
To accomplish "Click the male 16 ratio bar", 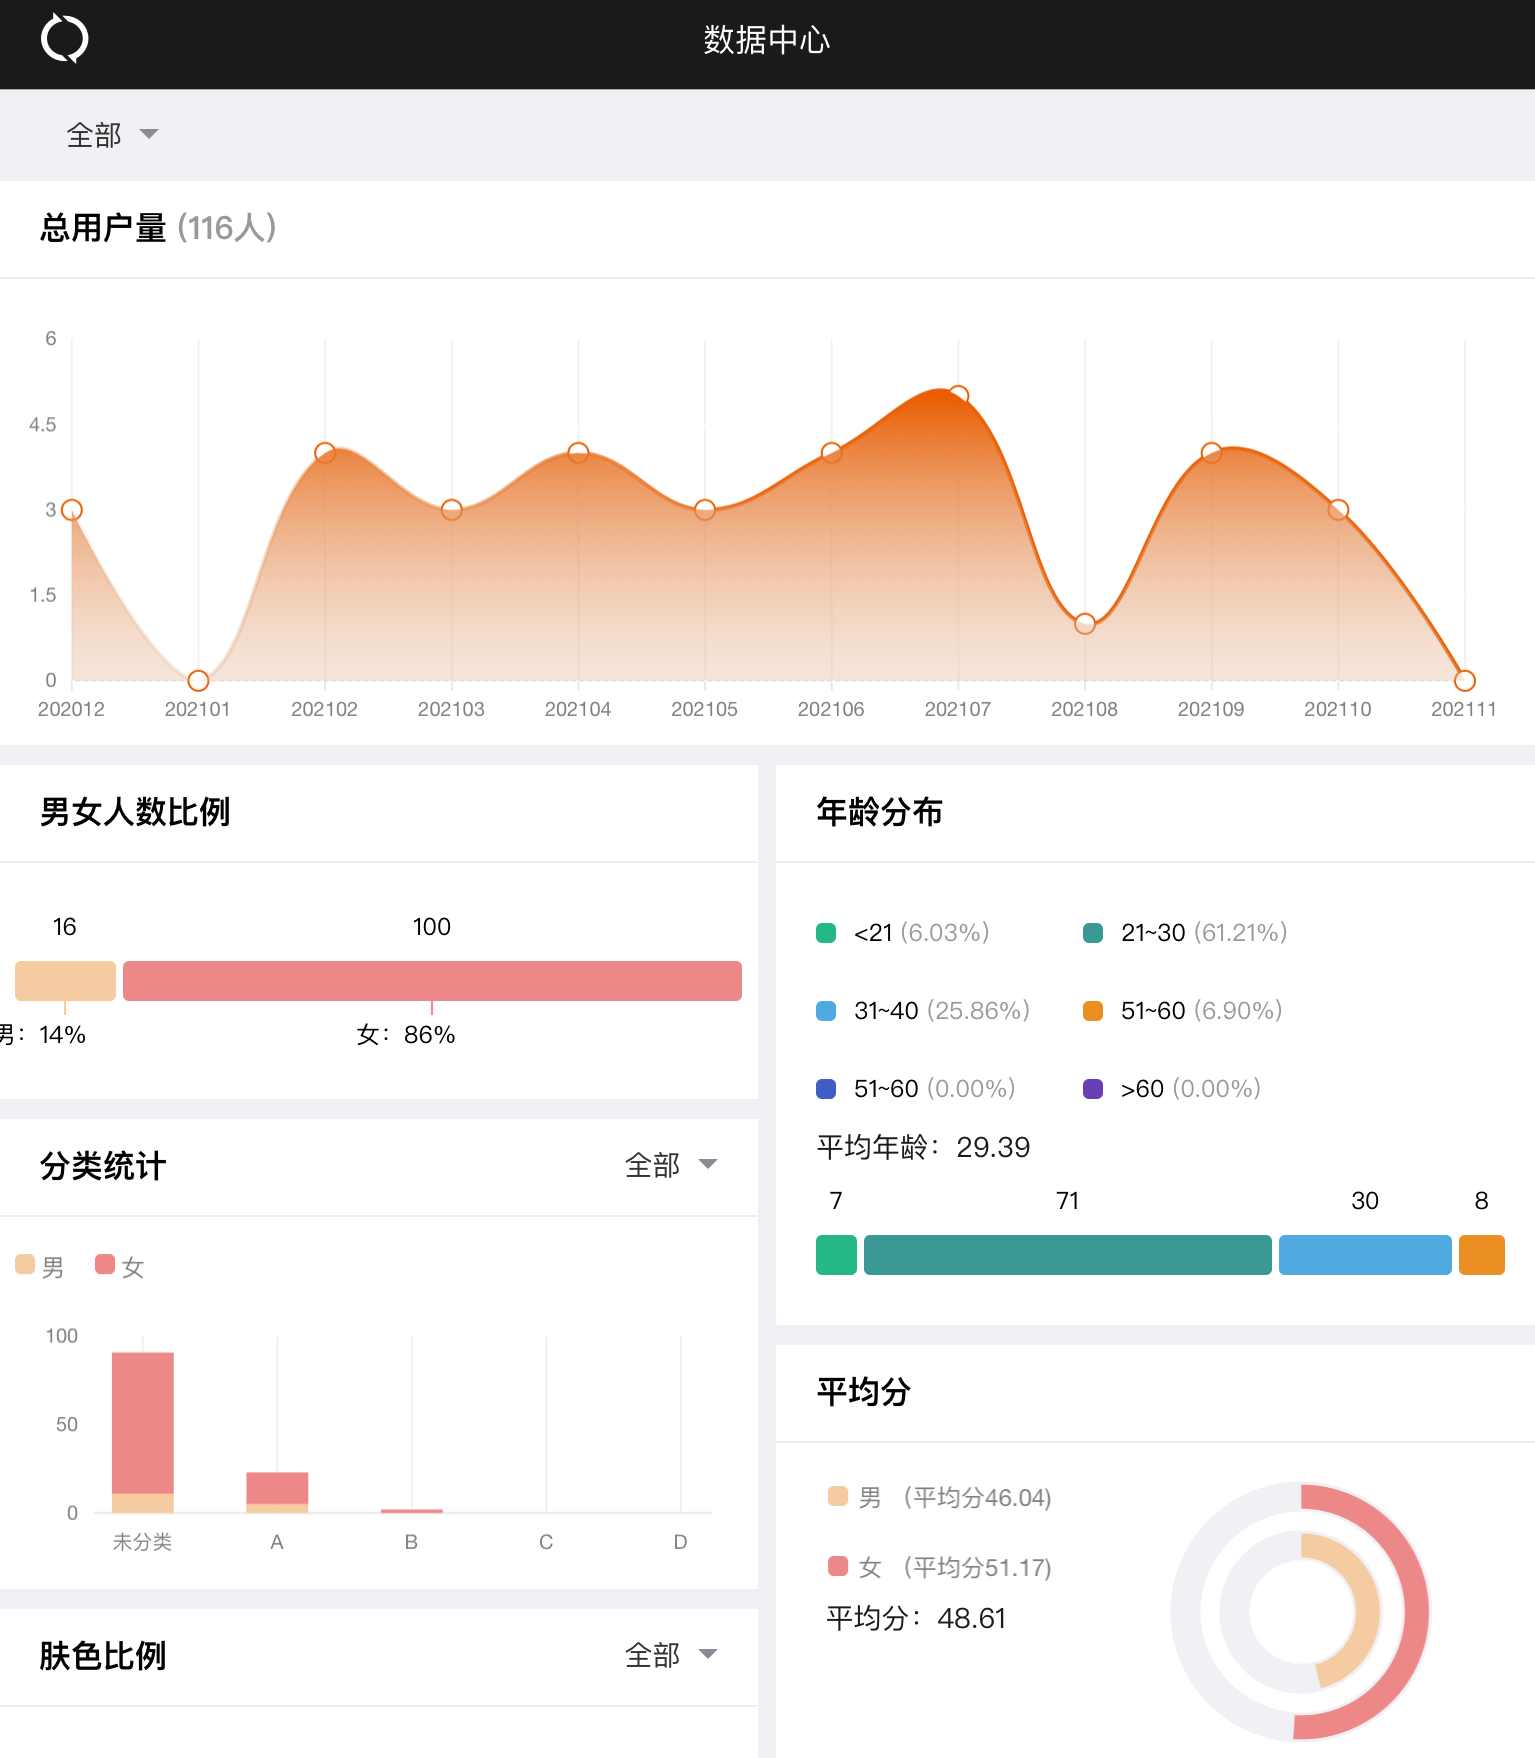I will (x=65, y=981).
